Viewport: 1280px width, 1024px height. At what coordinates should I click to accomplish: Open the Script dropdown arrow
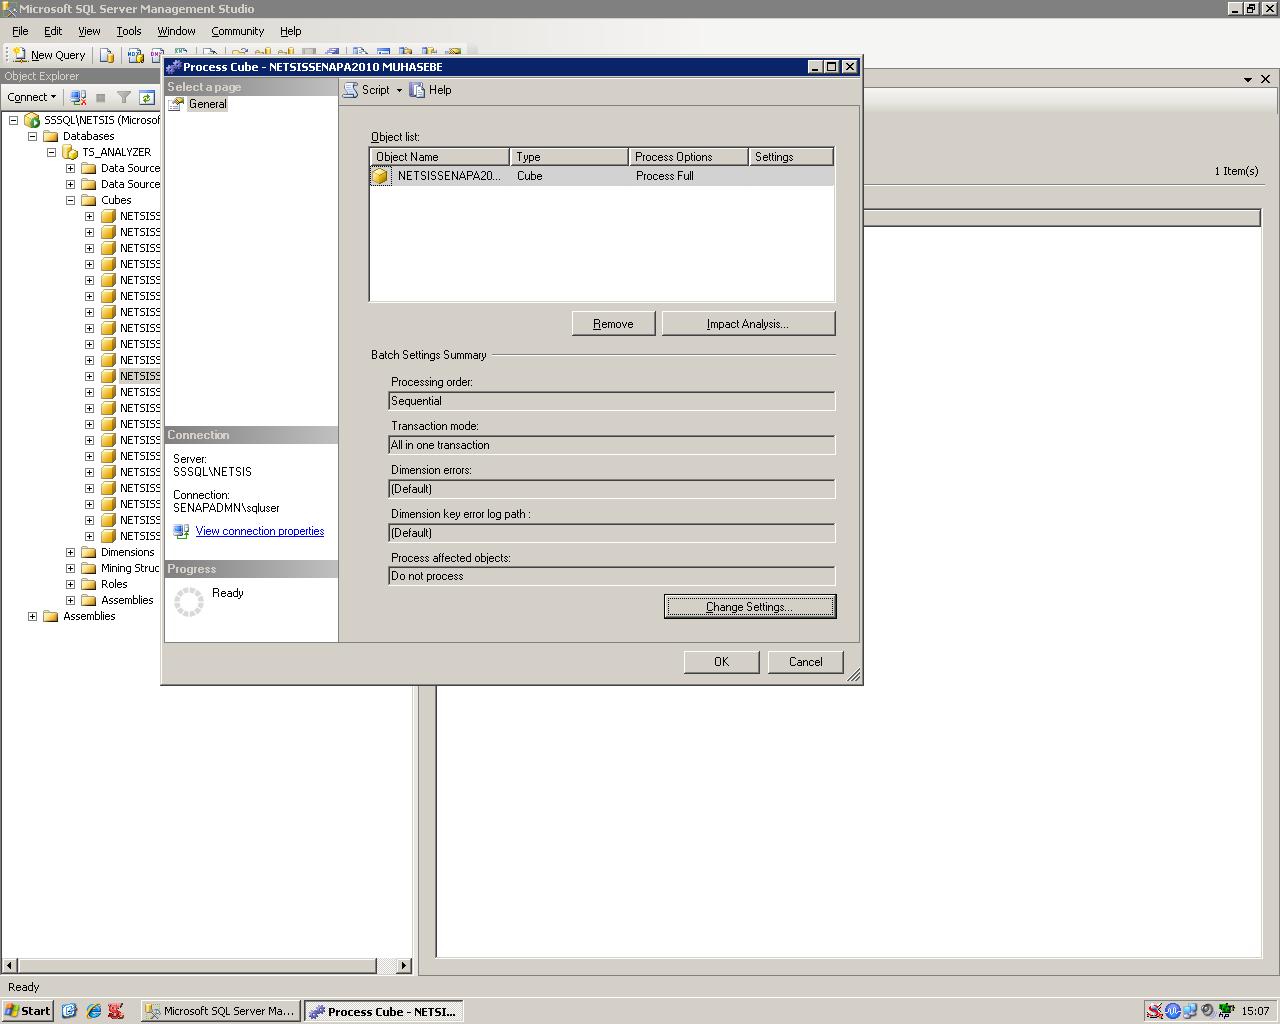[x=399, y=90]
